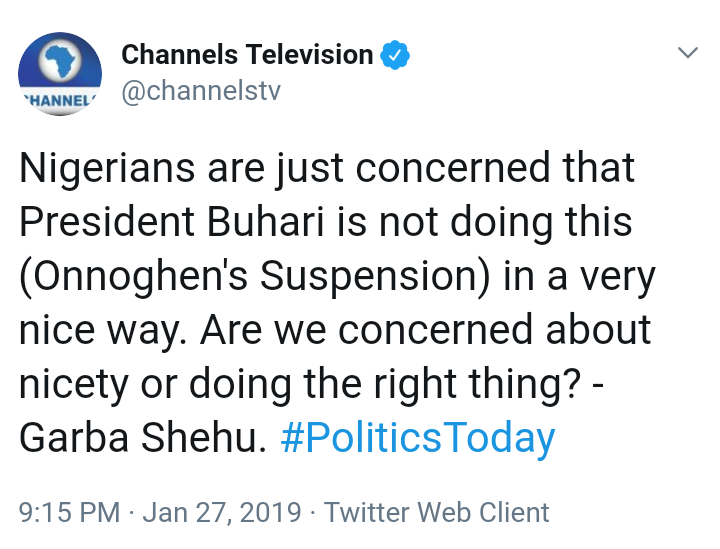Click the blue verified badge
720x549 pixels.
[x=397, y=55]
